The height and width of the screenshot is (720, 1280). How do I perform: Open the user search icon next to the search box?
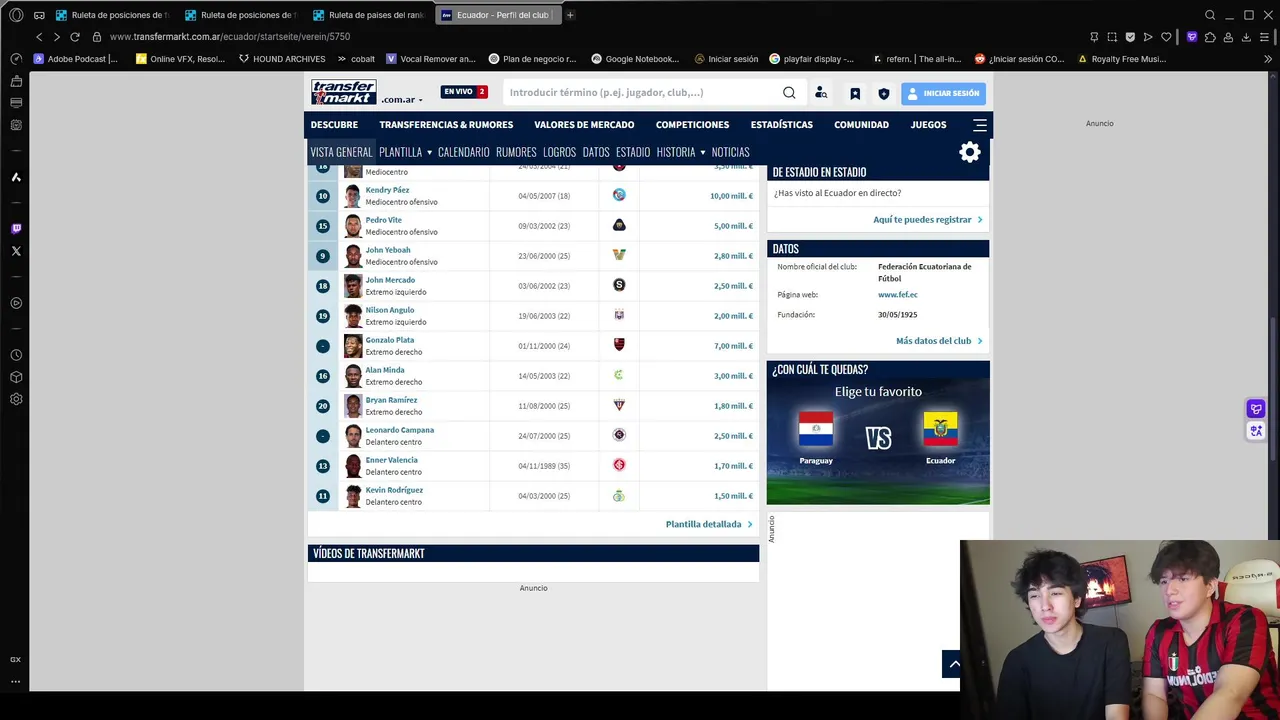pos(821,93)
